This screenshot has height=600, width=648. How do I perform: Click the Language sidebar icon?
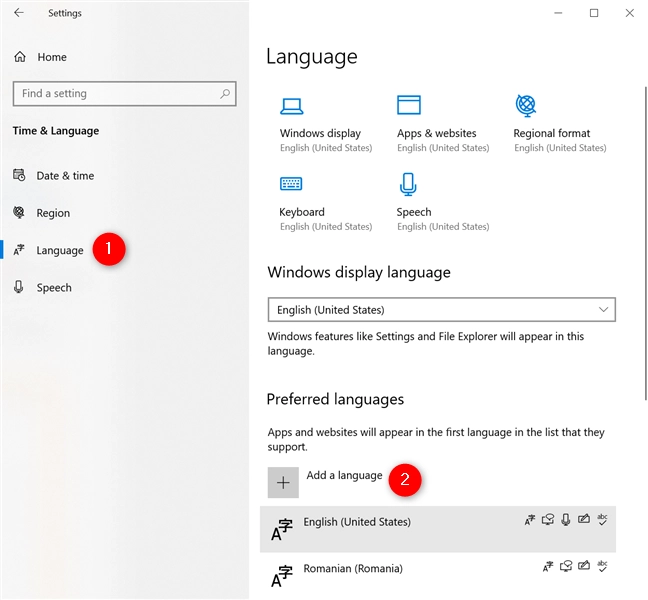click(x=19, y=250)
